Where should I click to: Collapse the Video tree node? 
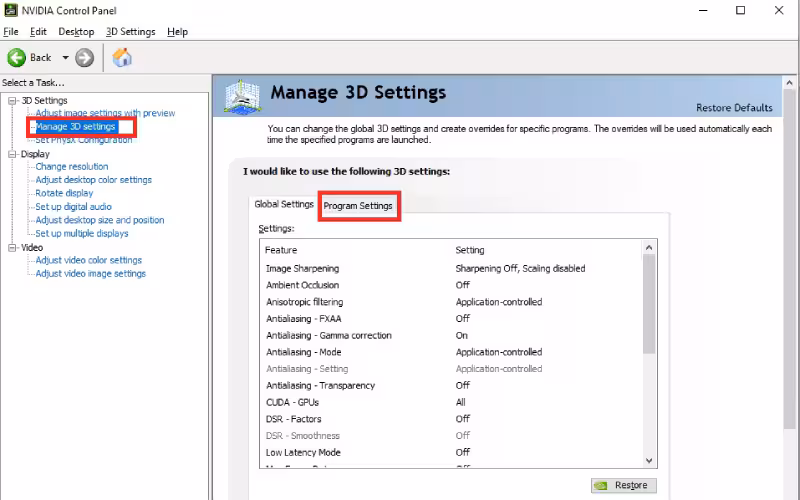pos(12,247)
